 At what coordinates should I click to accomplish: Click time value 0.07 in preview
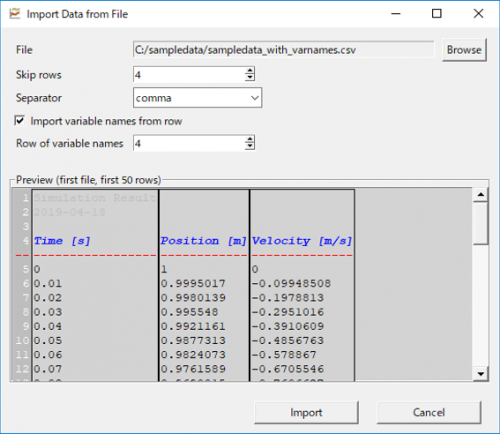pos(48,369)
